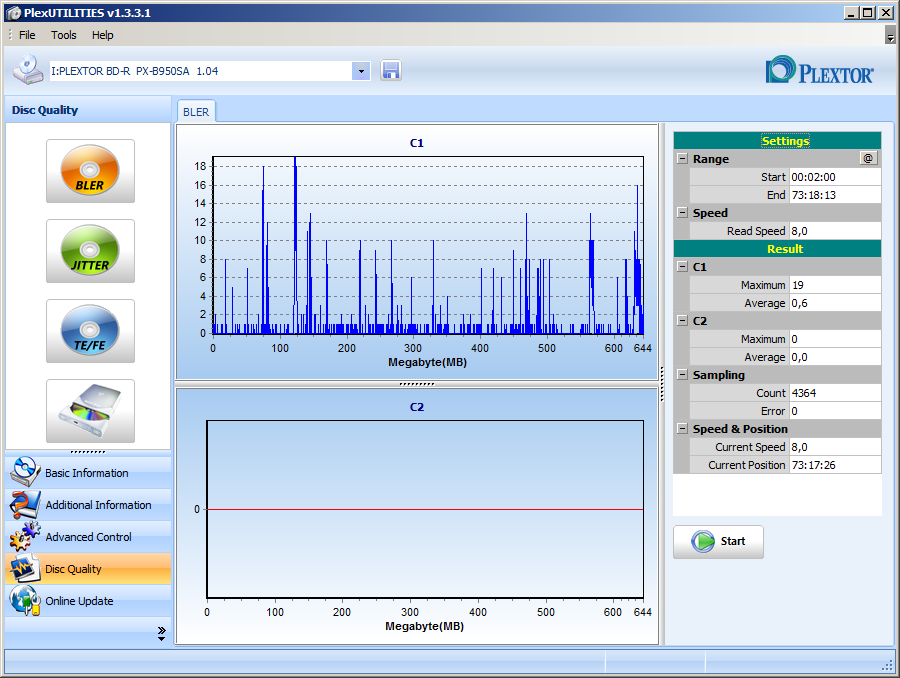The width and height of the screenshot is (900, 678).
Task: Click the save floppy disk icon
Action: tap(390, 71)
